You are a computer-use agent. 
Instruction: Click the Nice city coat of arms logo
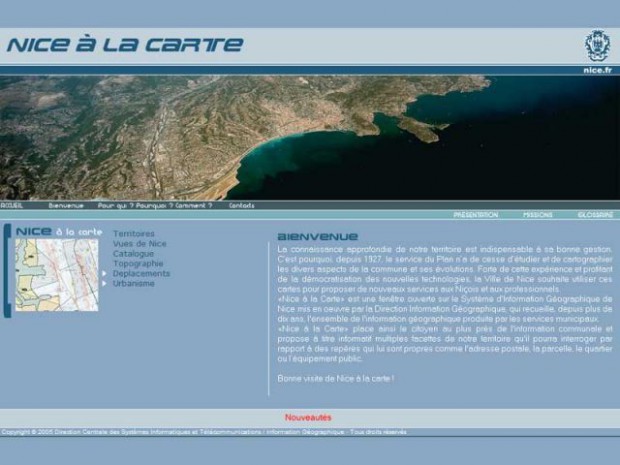tap(597, 45)
